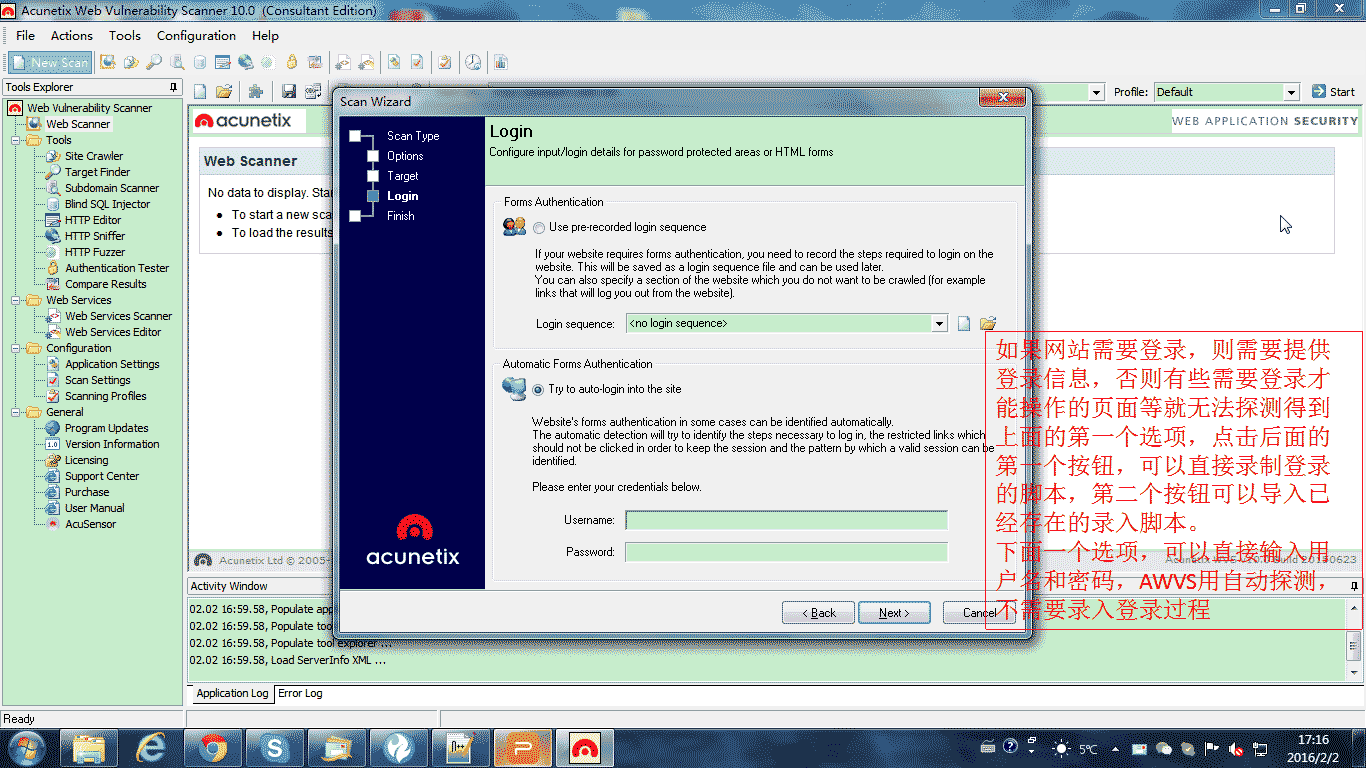The height and width of the screenshot is (768, 1366).
Task: Click the Scan Type wizard step
Action: pyautogui.click(x=413, y=136)
